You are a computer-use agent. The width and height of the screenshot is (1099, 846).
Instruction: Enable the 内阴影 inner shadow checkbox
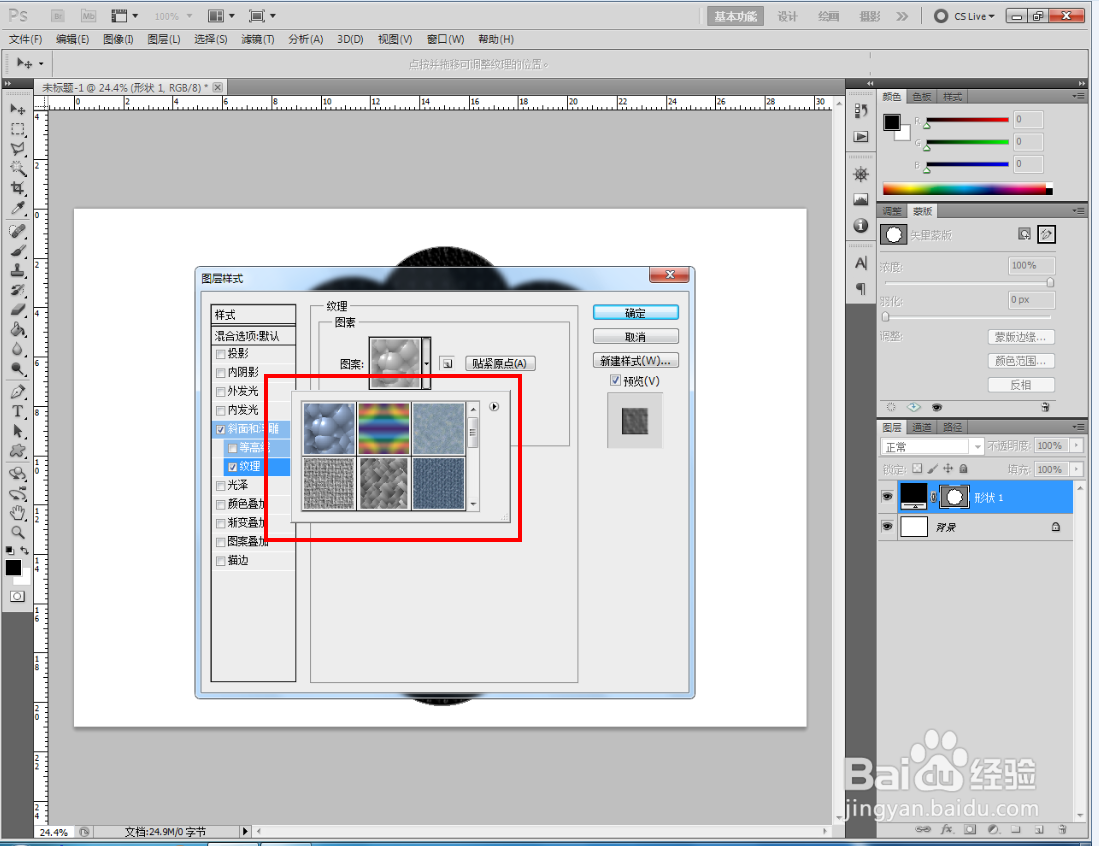pos(221,373)
